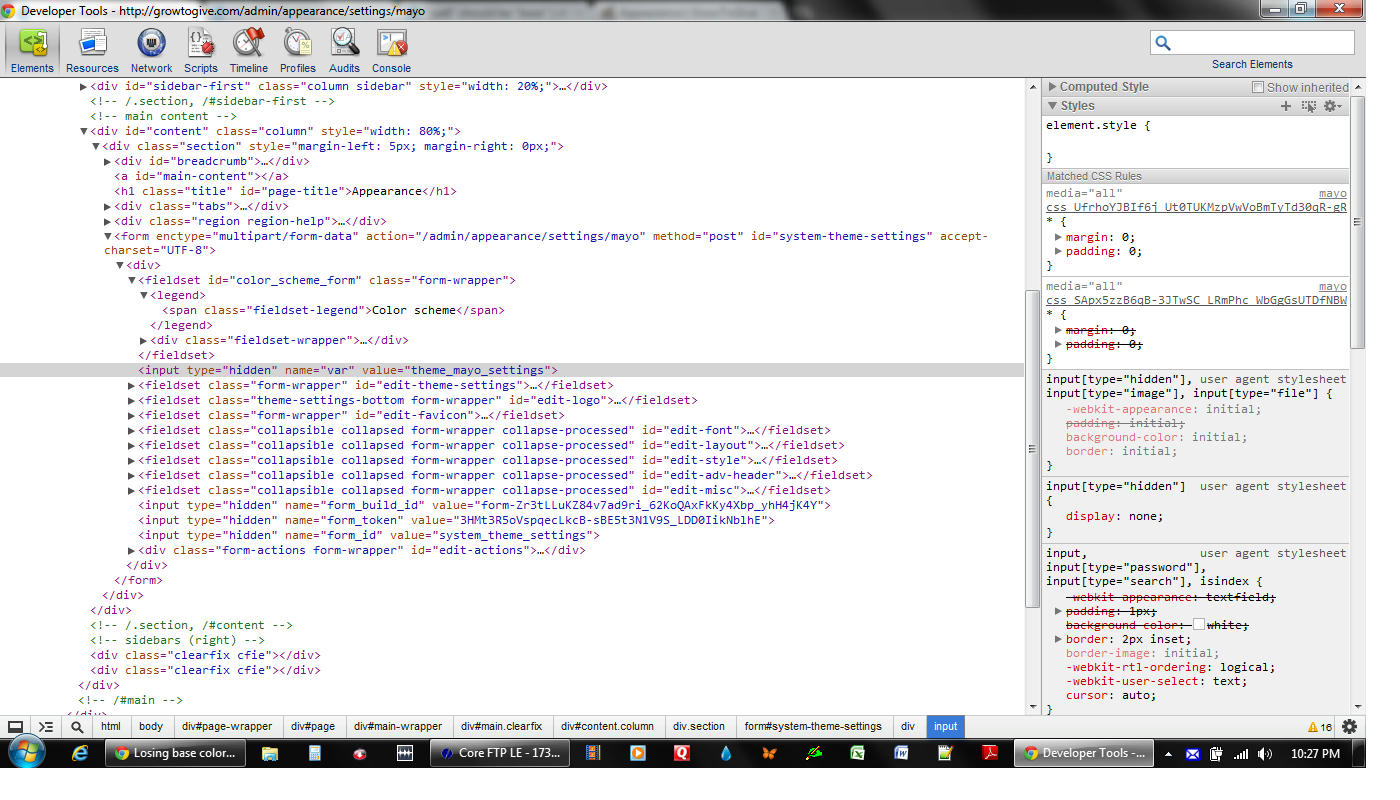This screenshot has width=1400, height=800.
Task: Open the Network panel
Action: (151, 50)
